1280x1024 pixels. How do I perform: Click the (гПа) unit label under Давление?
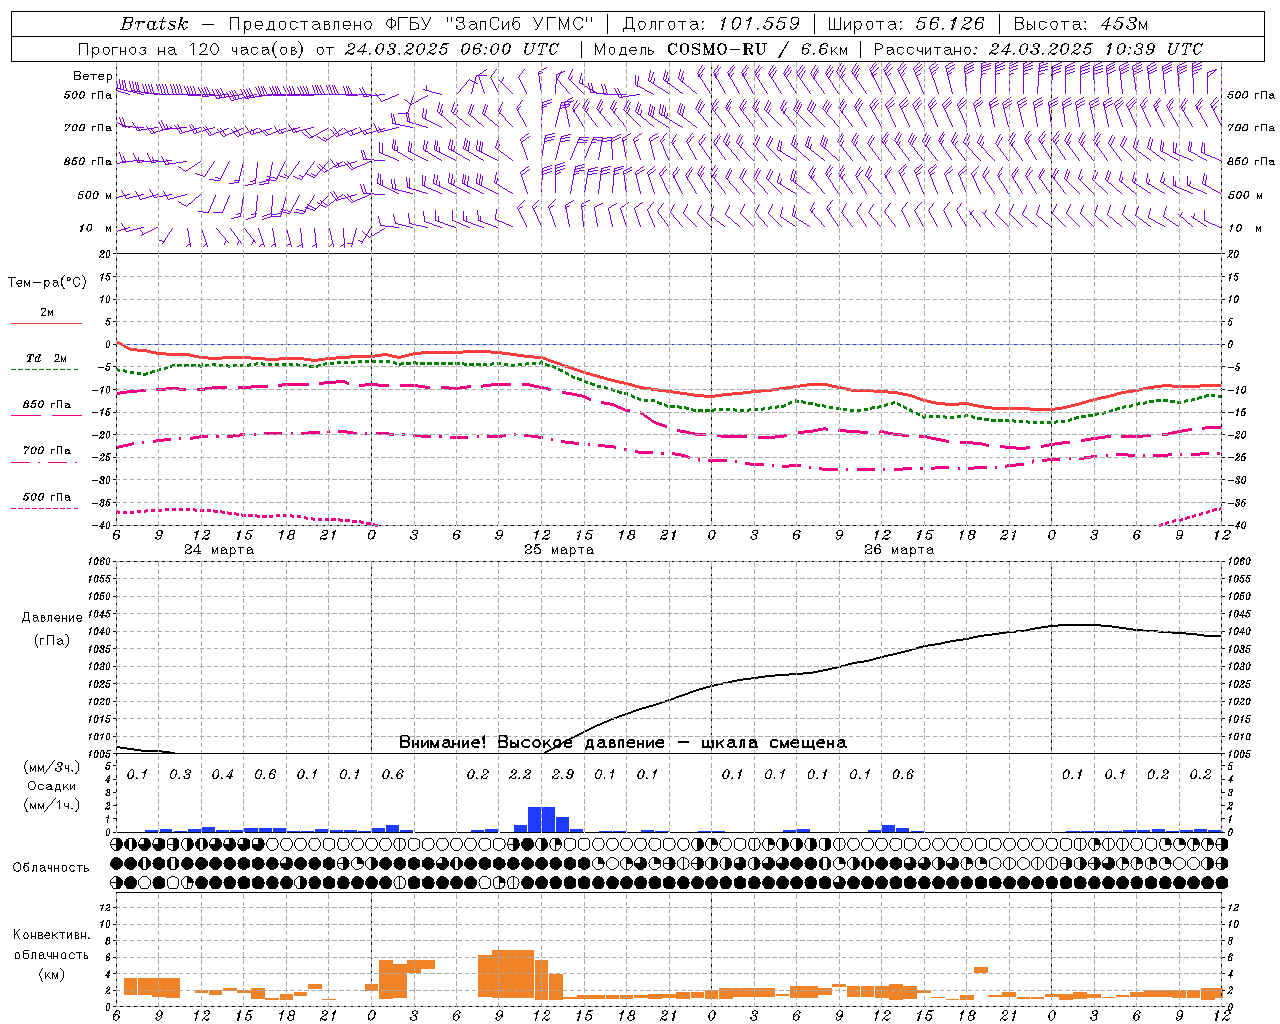point(51,641)
